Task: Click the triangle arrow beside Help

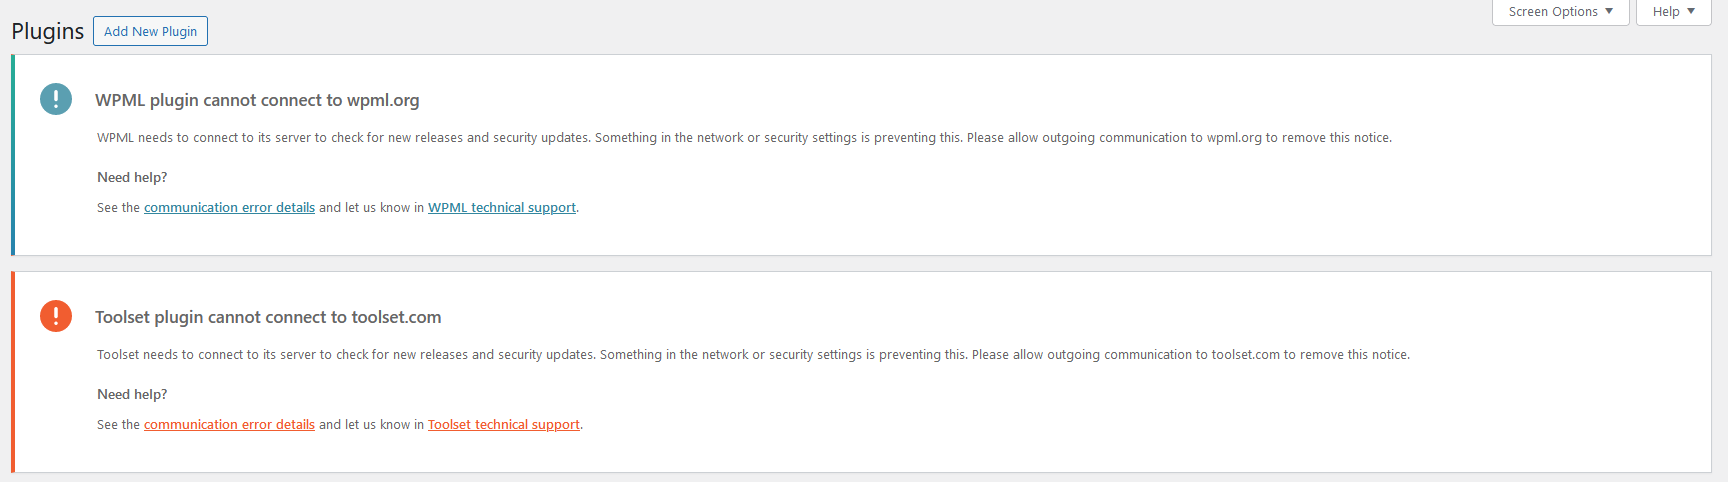Action: pyautogui.click(x=1691, y=11)
